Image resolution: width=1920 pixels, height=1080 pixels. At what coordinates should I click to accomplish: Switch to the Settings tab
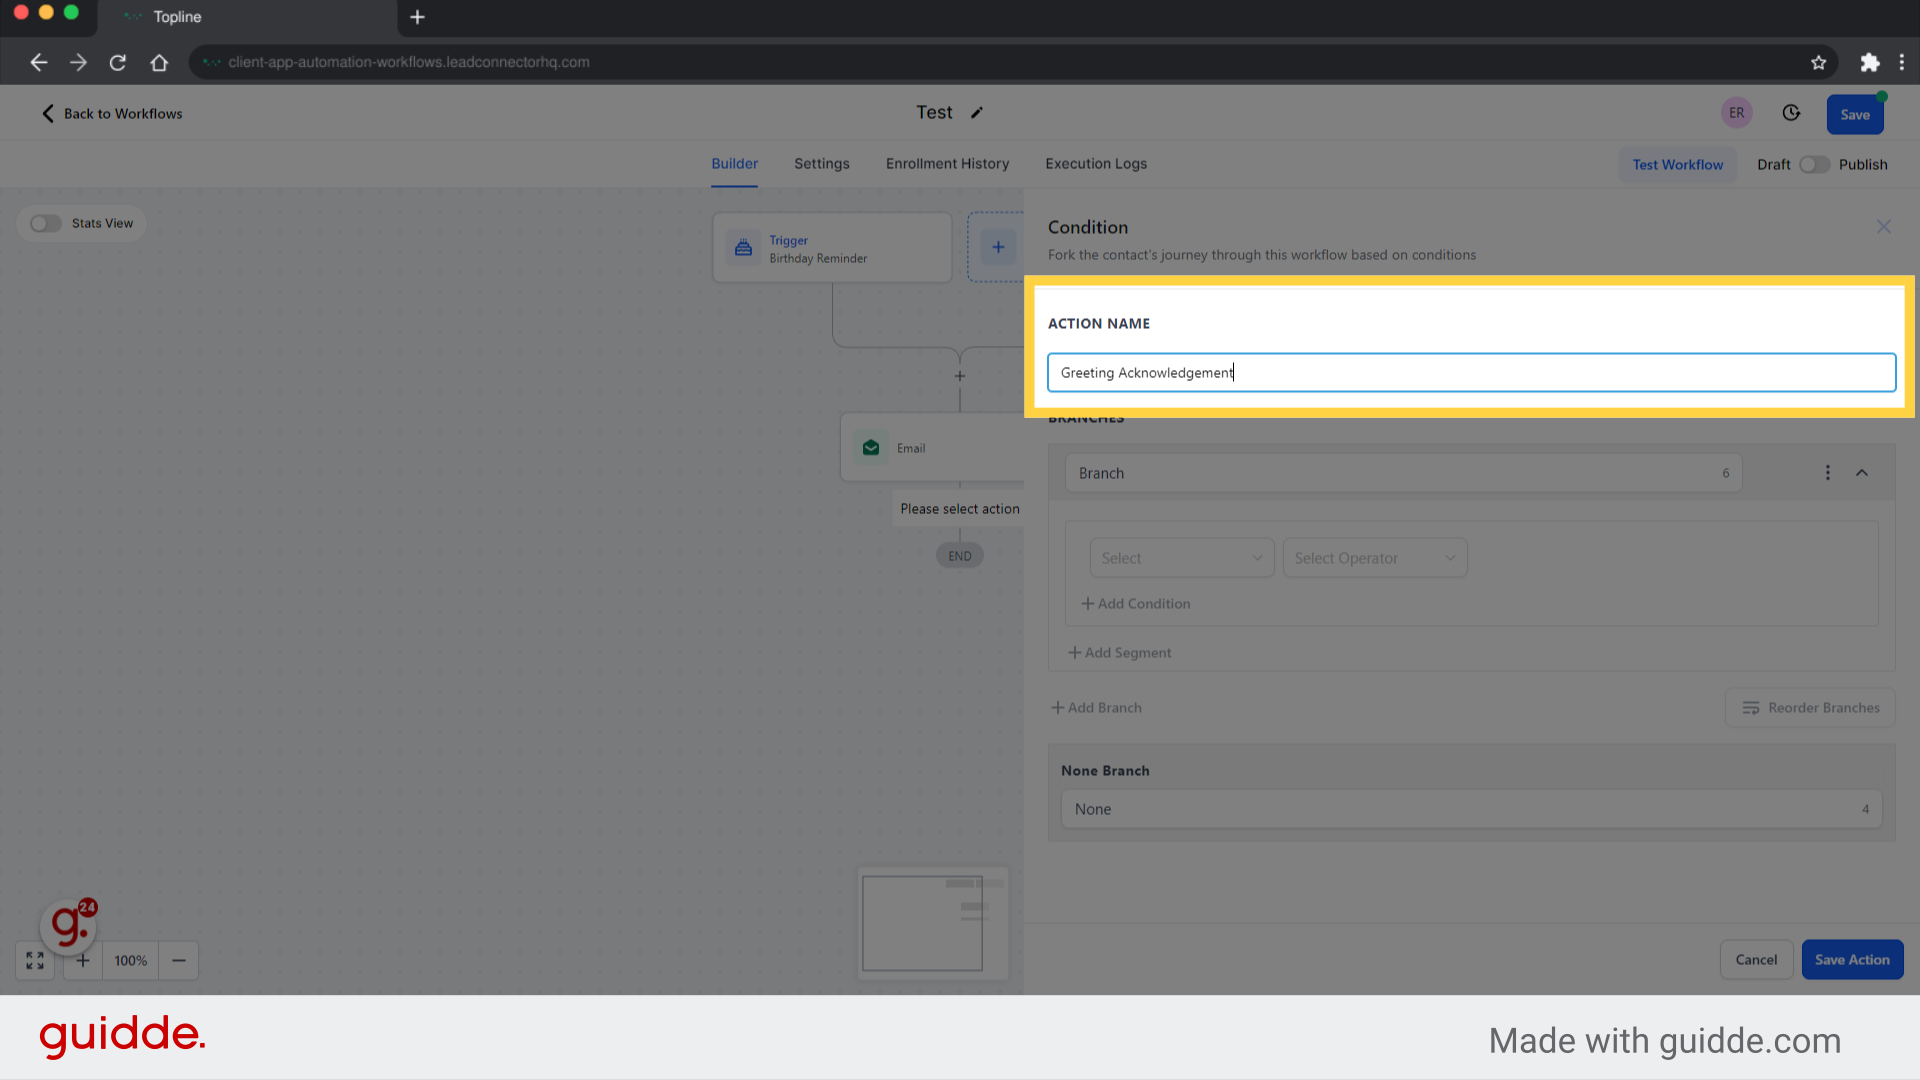point(822,164)
